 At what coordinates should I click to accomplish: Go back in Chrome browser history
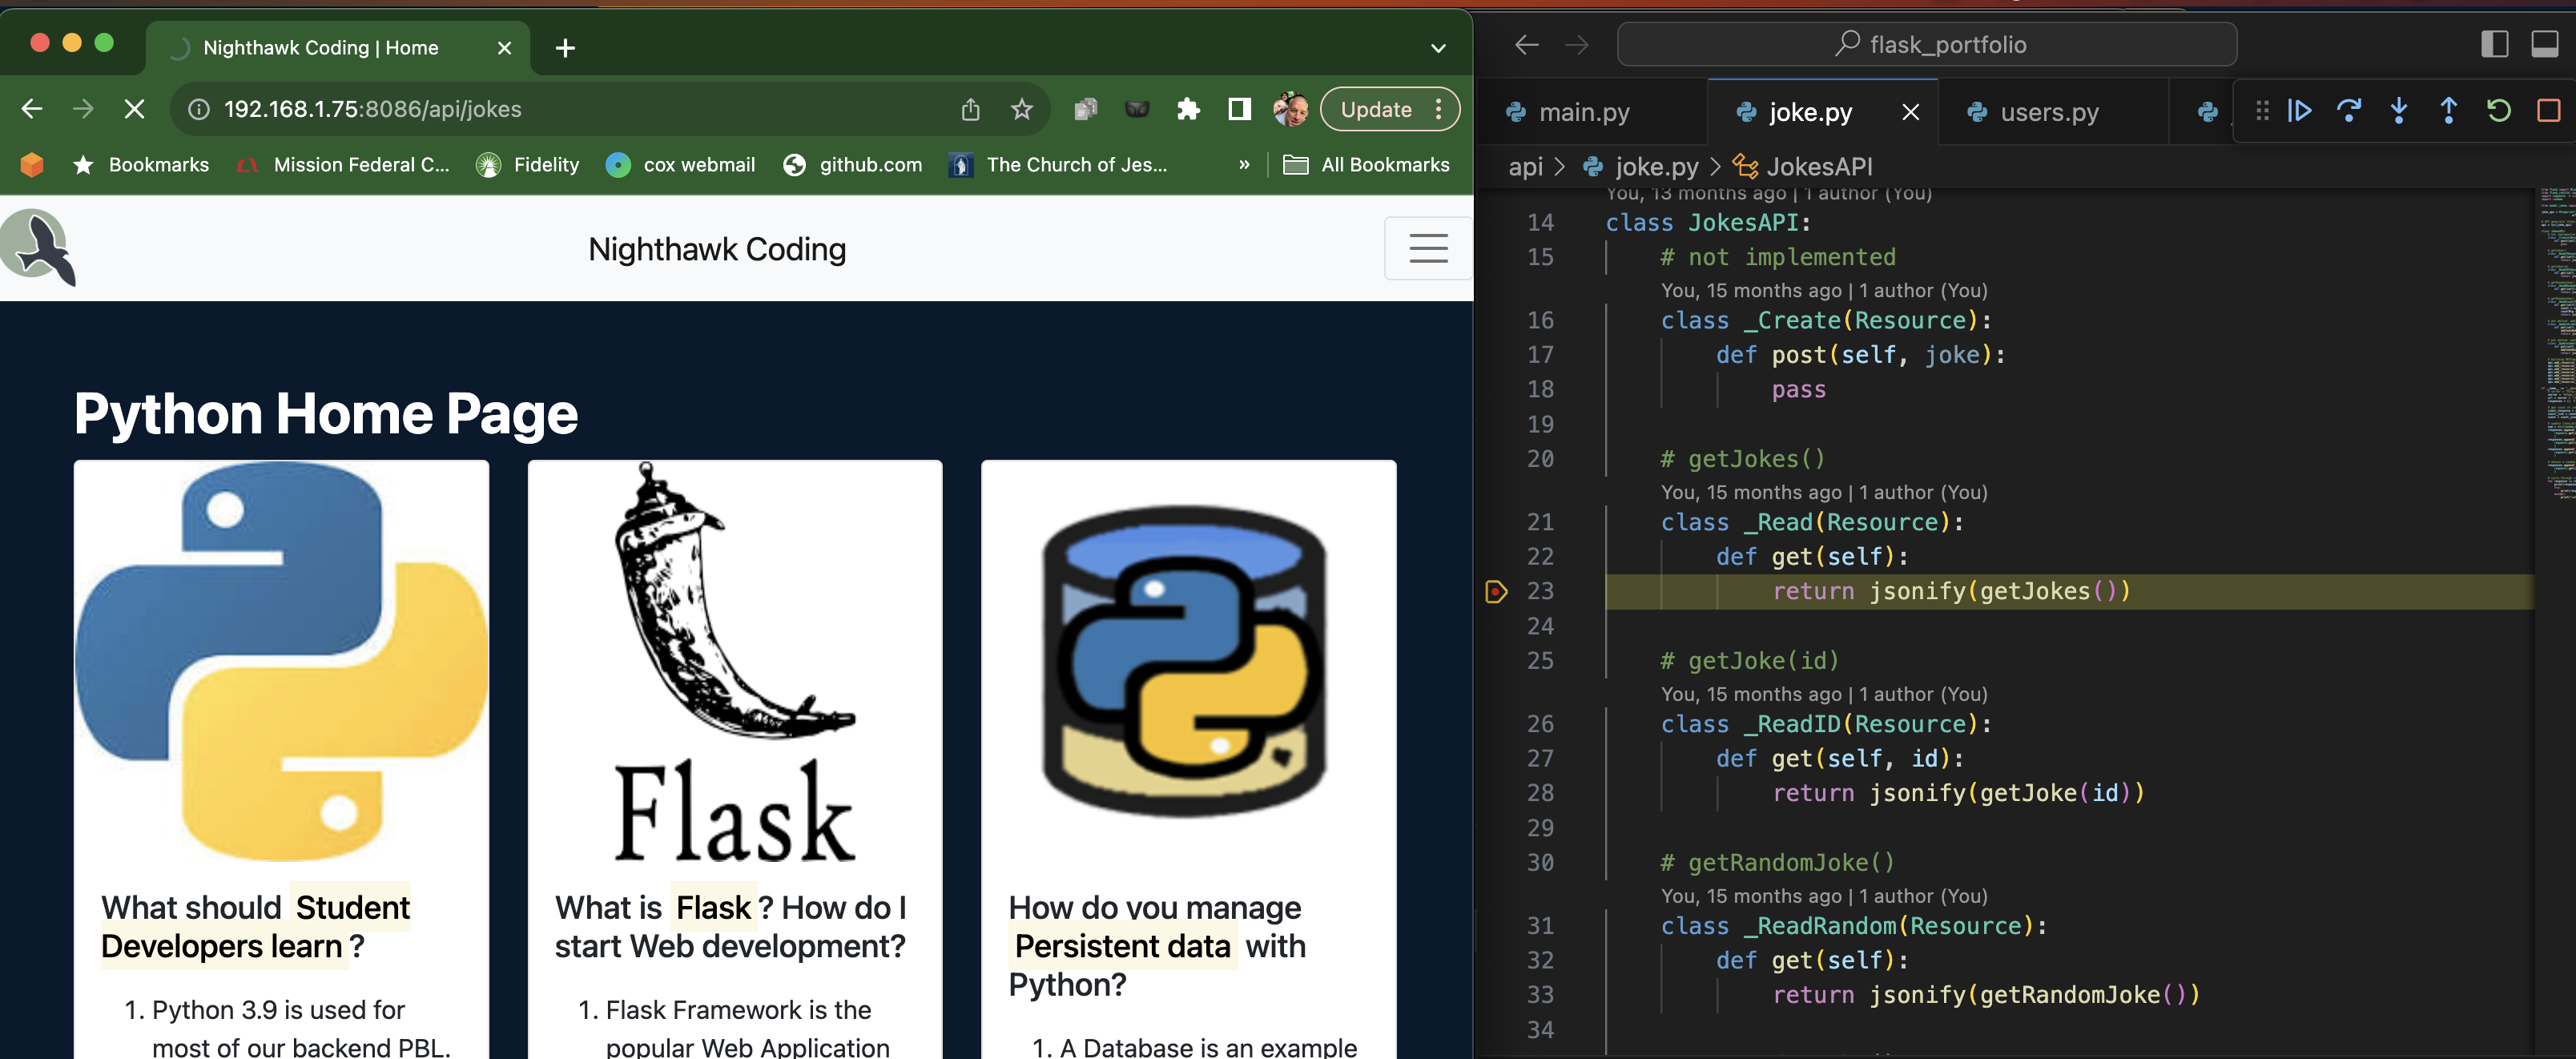[x=32, y=109]
